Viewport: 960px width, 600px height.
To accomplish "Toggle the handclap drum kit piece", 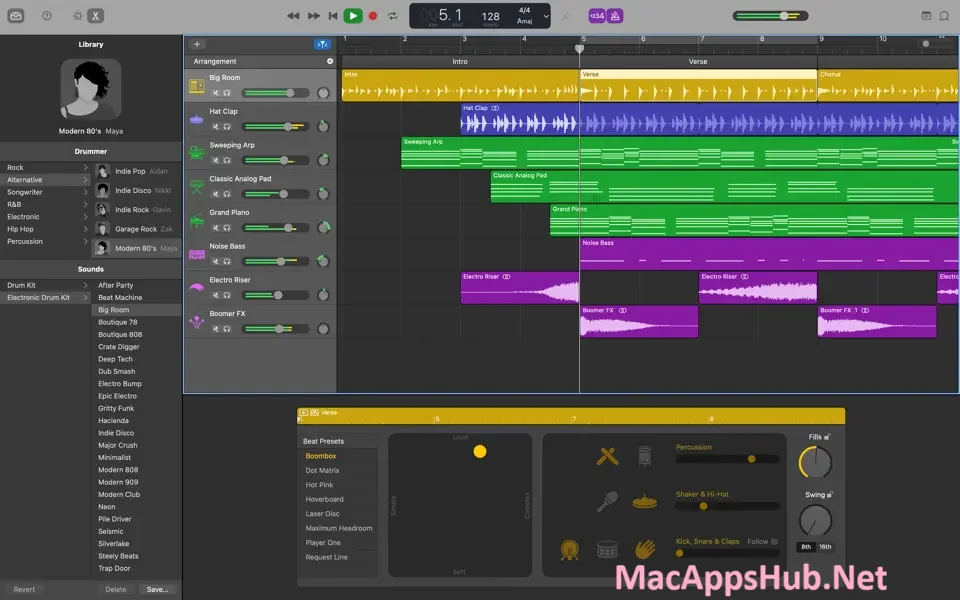I will (x=644, y=549).
